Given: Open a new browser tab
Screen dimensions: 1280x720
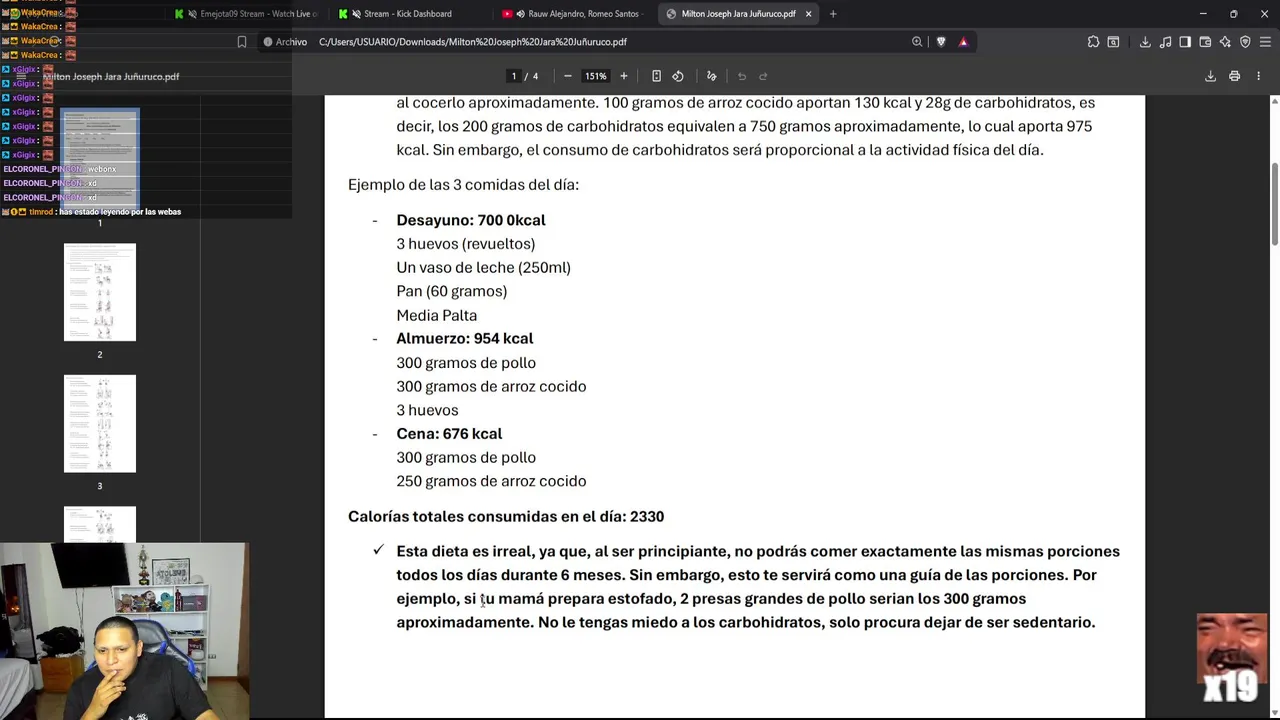Looking at the screenshot, I should [833, 14].
